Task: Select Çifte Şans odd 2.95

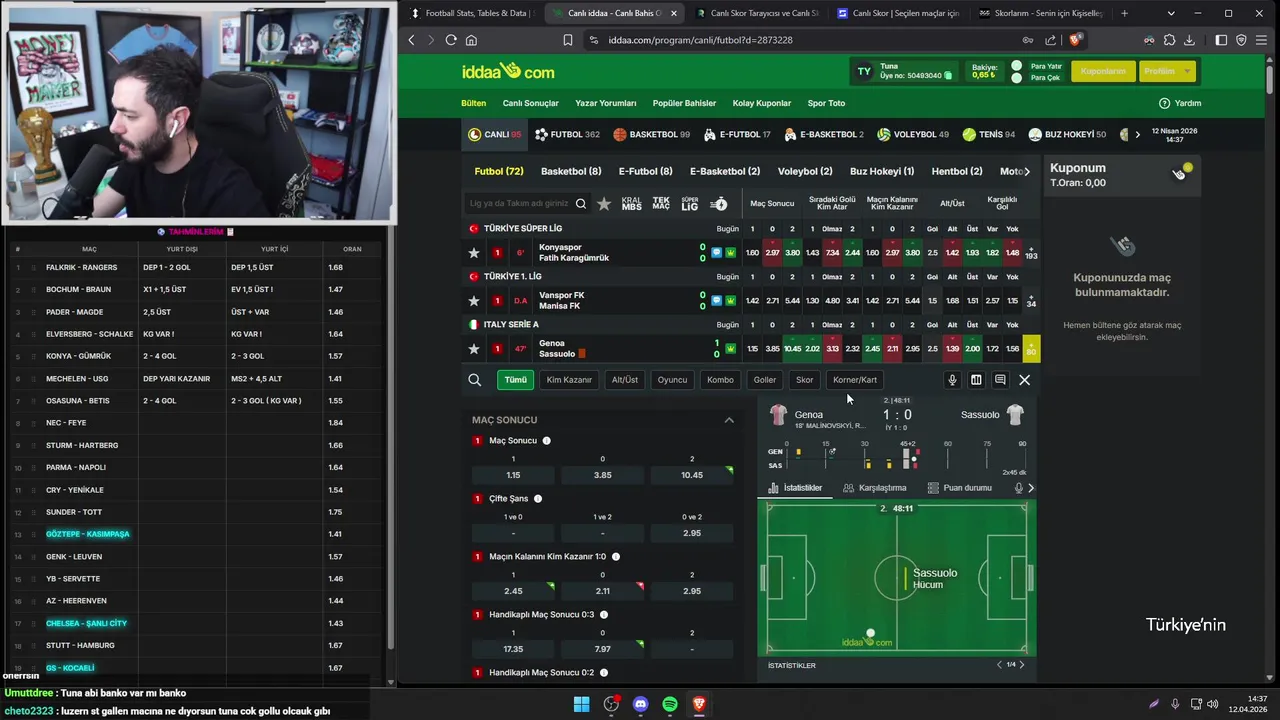Action: point(692,533)
